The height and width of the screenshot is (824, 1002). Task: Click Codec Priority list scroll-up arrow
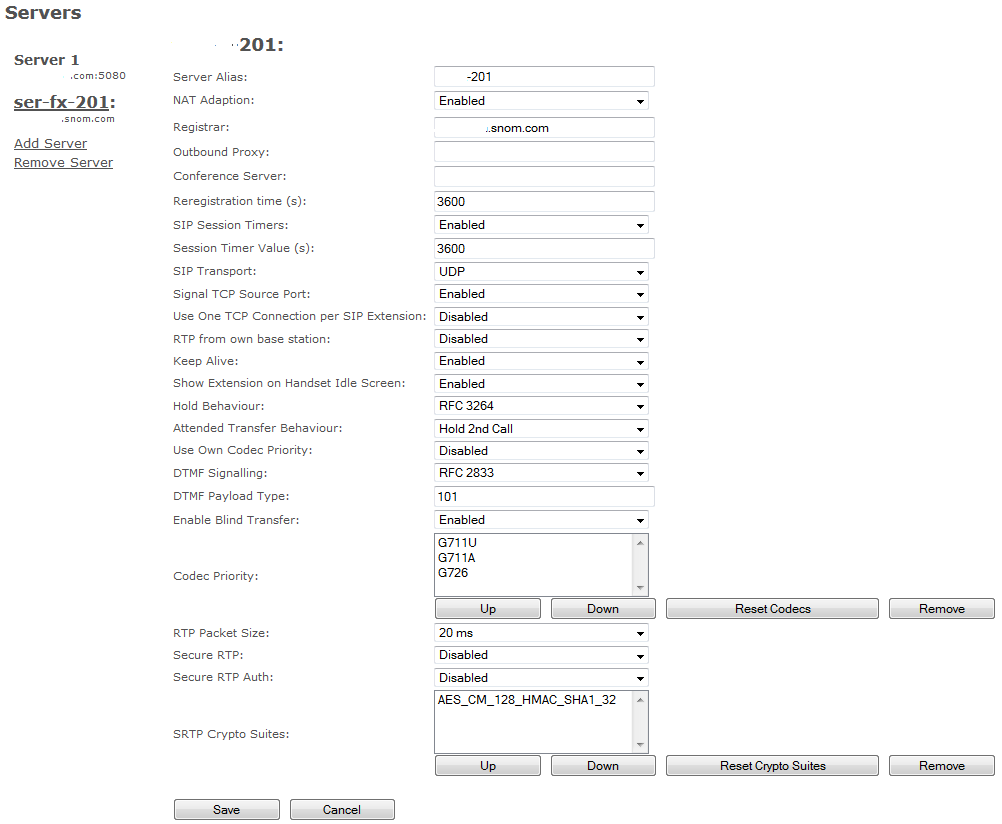640,543
